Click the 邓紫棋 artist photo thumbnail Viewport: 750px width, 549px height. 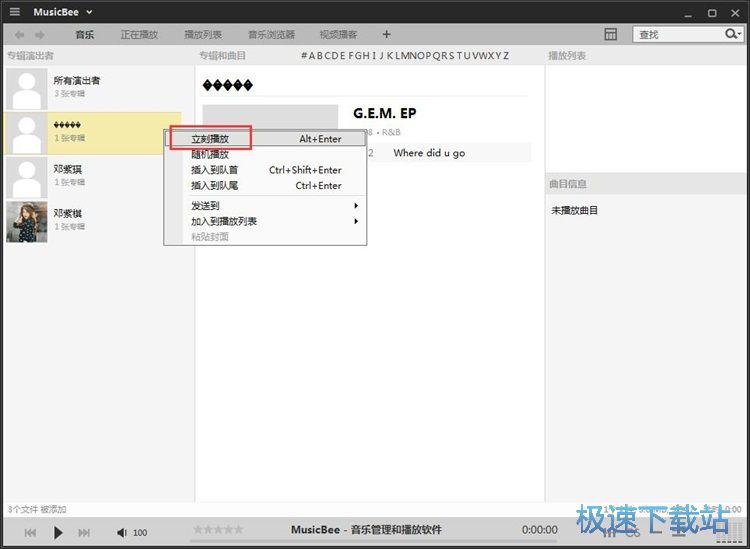coord(27,222)
